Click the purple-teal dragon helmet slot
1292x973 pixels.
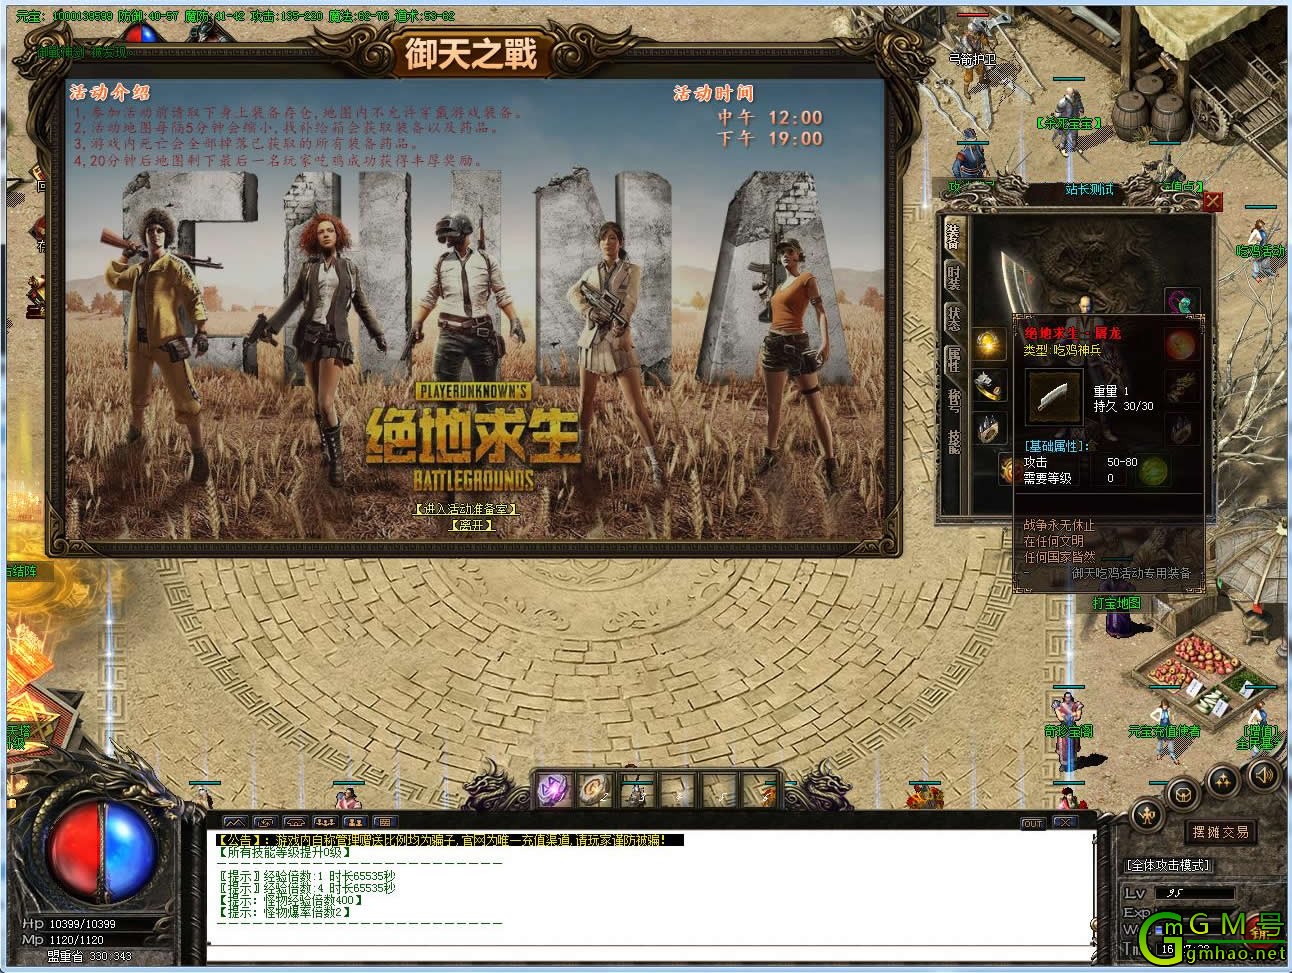pyautogui.click(x=1181, y=303)
